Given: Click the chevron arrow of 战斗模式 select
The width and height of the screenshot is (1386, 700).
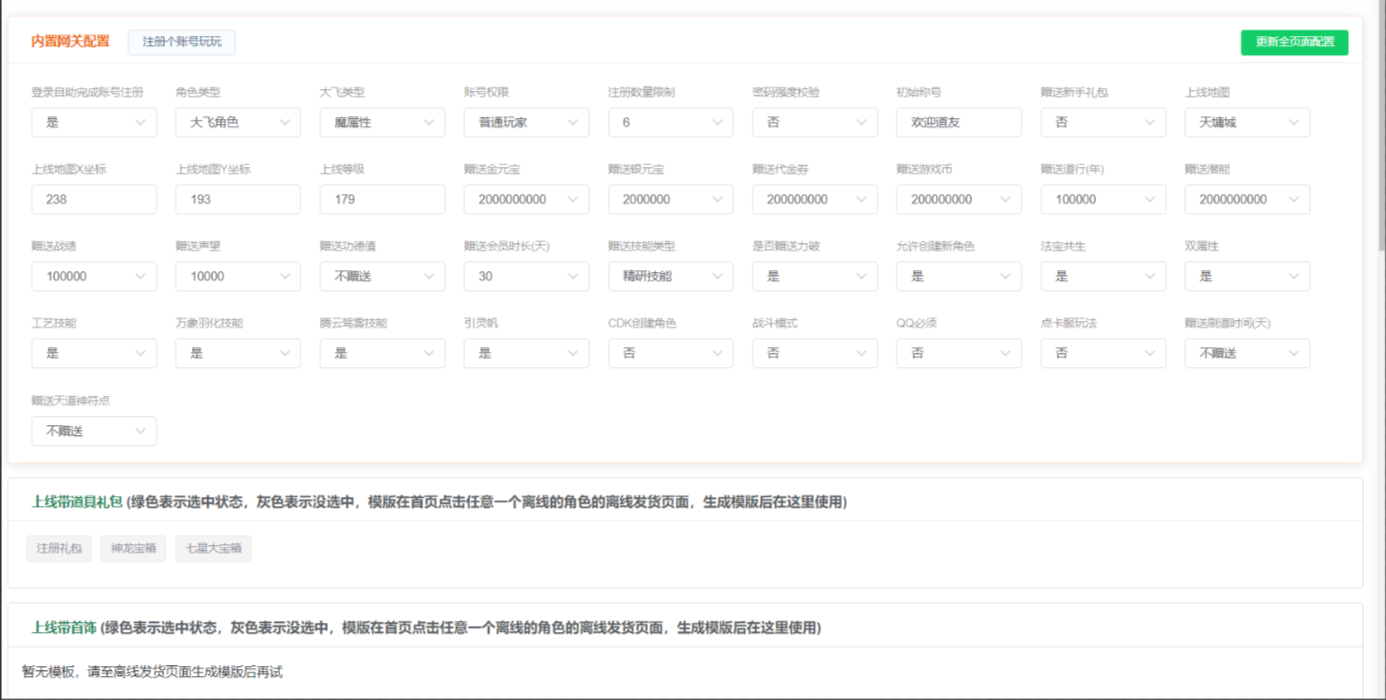Looking at the screenshot, I should [x=862, y=353].
